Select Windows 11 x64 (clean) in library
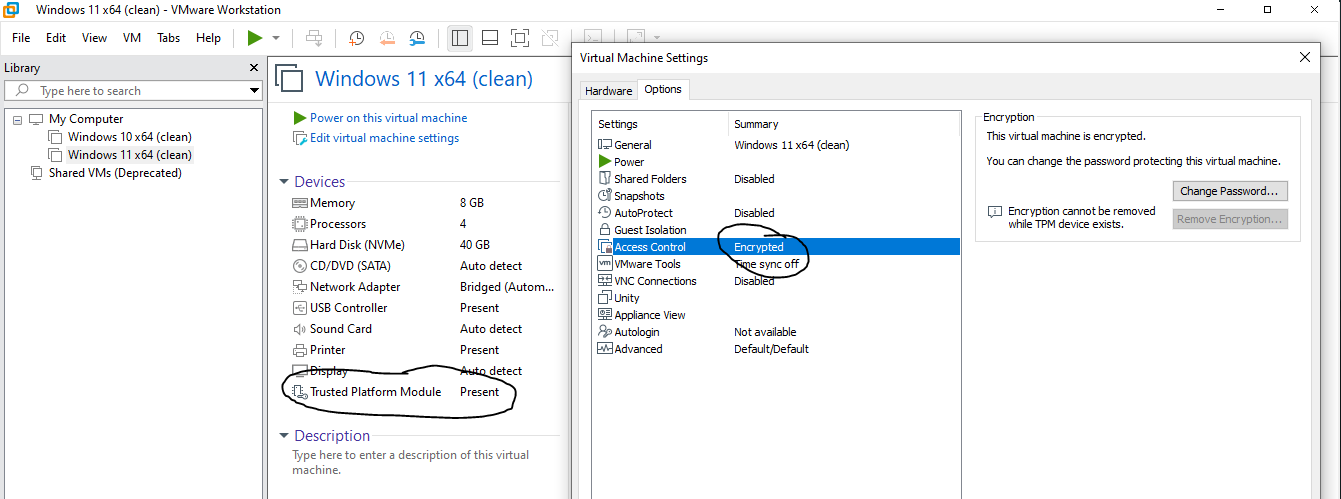Screen dimensions: 1341x499 click(129, 155)
